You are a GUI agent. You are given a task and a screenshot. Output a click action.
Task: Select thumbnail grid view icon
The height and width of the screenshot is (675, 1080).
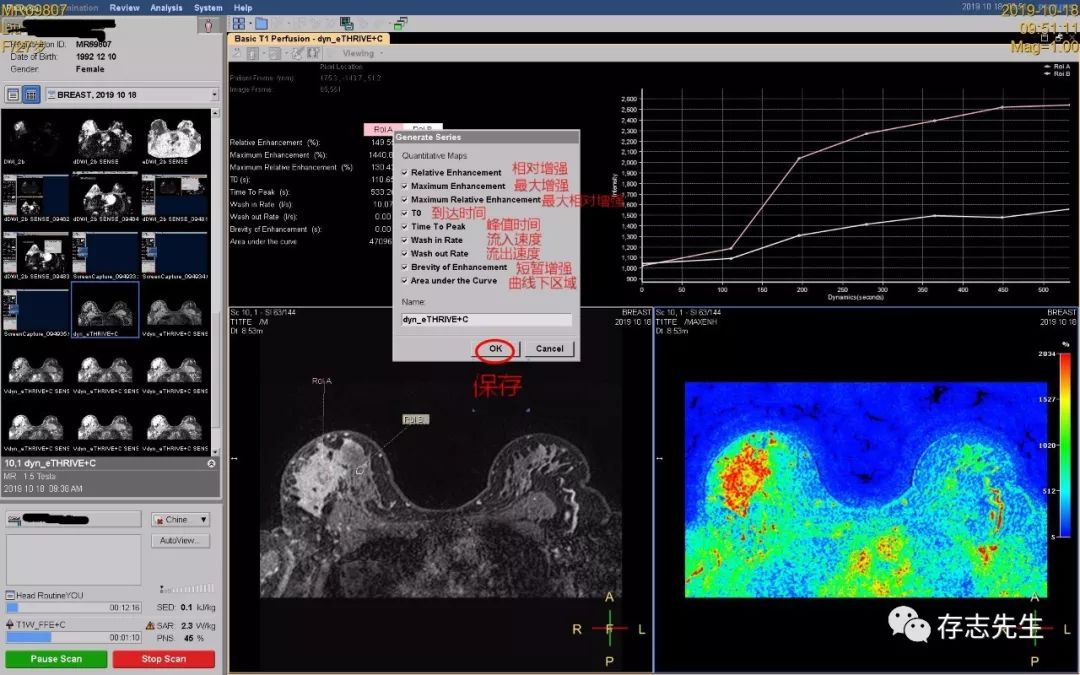31,94
